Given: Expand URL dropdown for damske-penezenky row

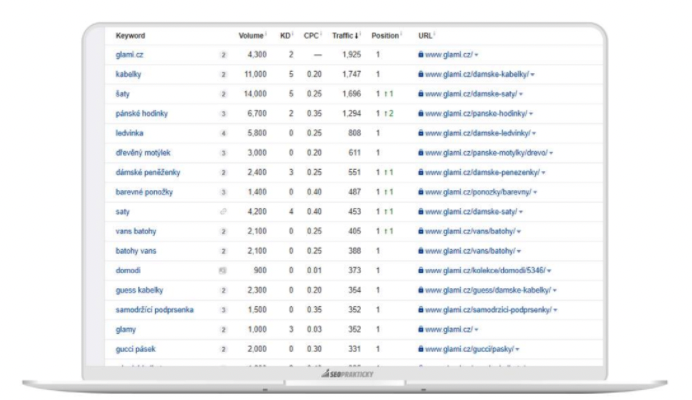Looking at the screenshot, I should (543, 173).
